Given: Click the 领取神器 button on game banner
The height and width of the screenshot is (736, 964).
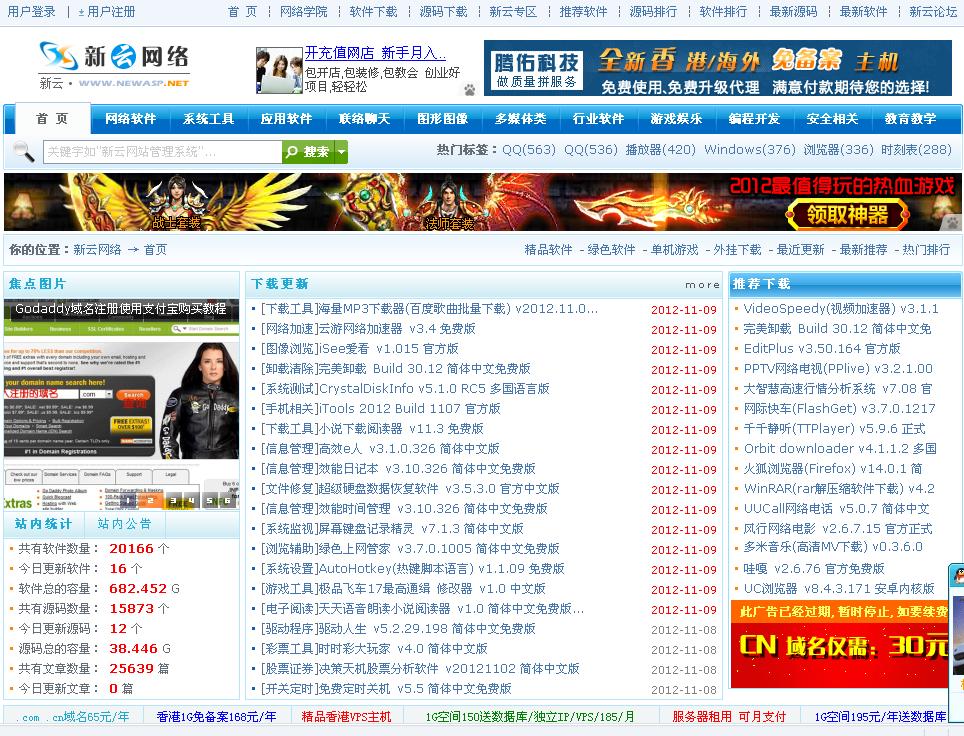Looking at the screenshot, I should click(x=849, y=214).
